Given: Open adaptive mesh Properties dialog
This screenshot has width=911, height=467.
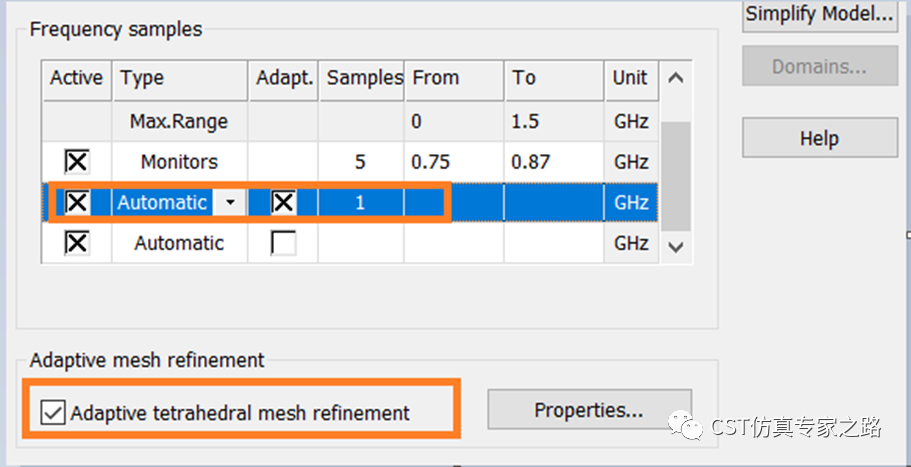Looking at the screenshot, I should [589, 410].
